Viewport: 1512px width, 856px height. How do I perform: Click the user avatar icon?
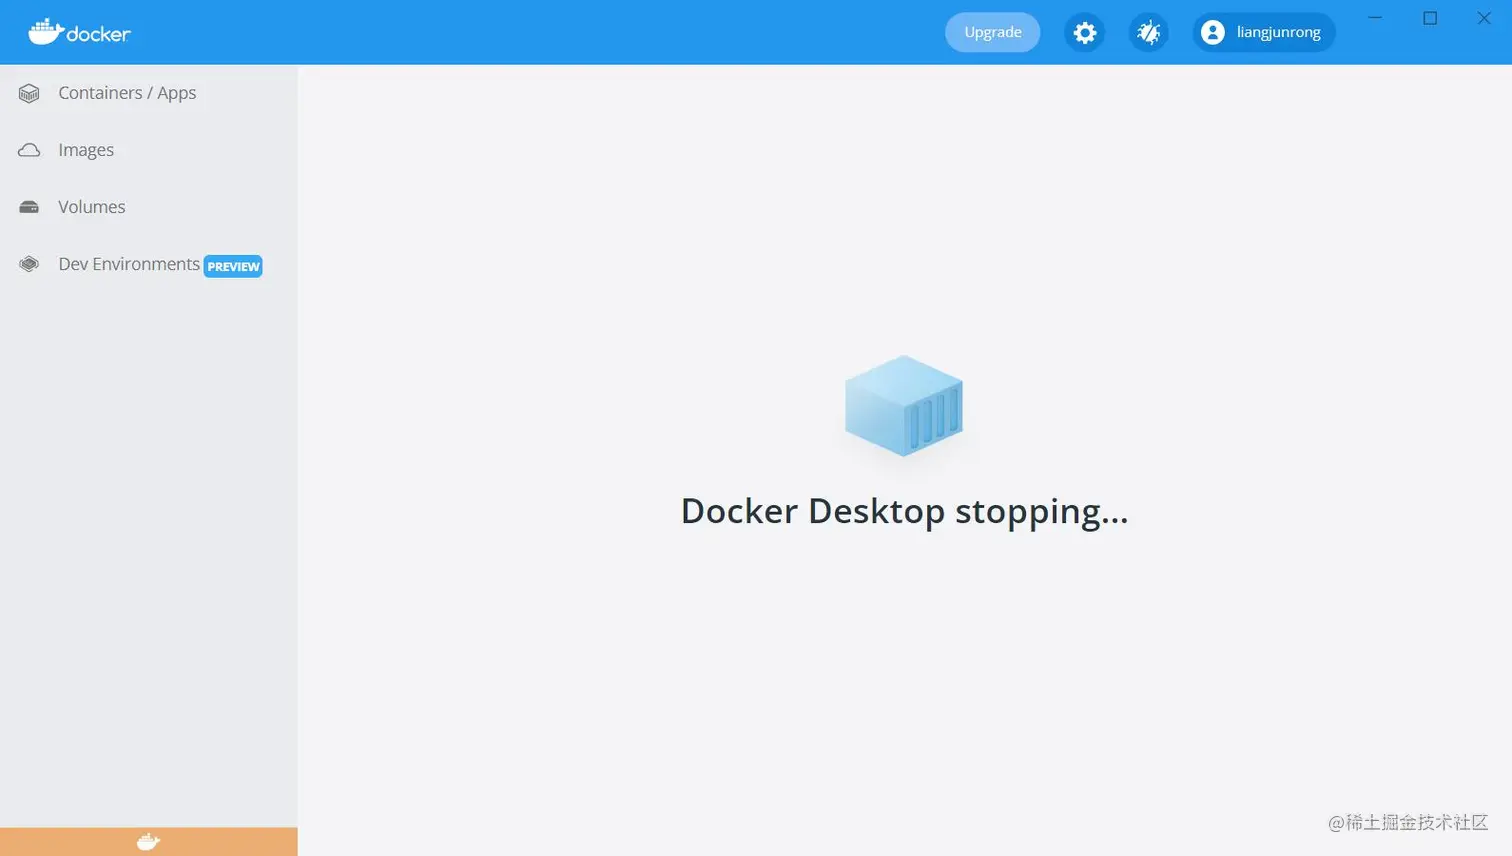tap(1212, 31)
